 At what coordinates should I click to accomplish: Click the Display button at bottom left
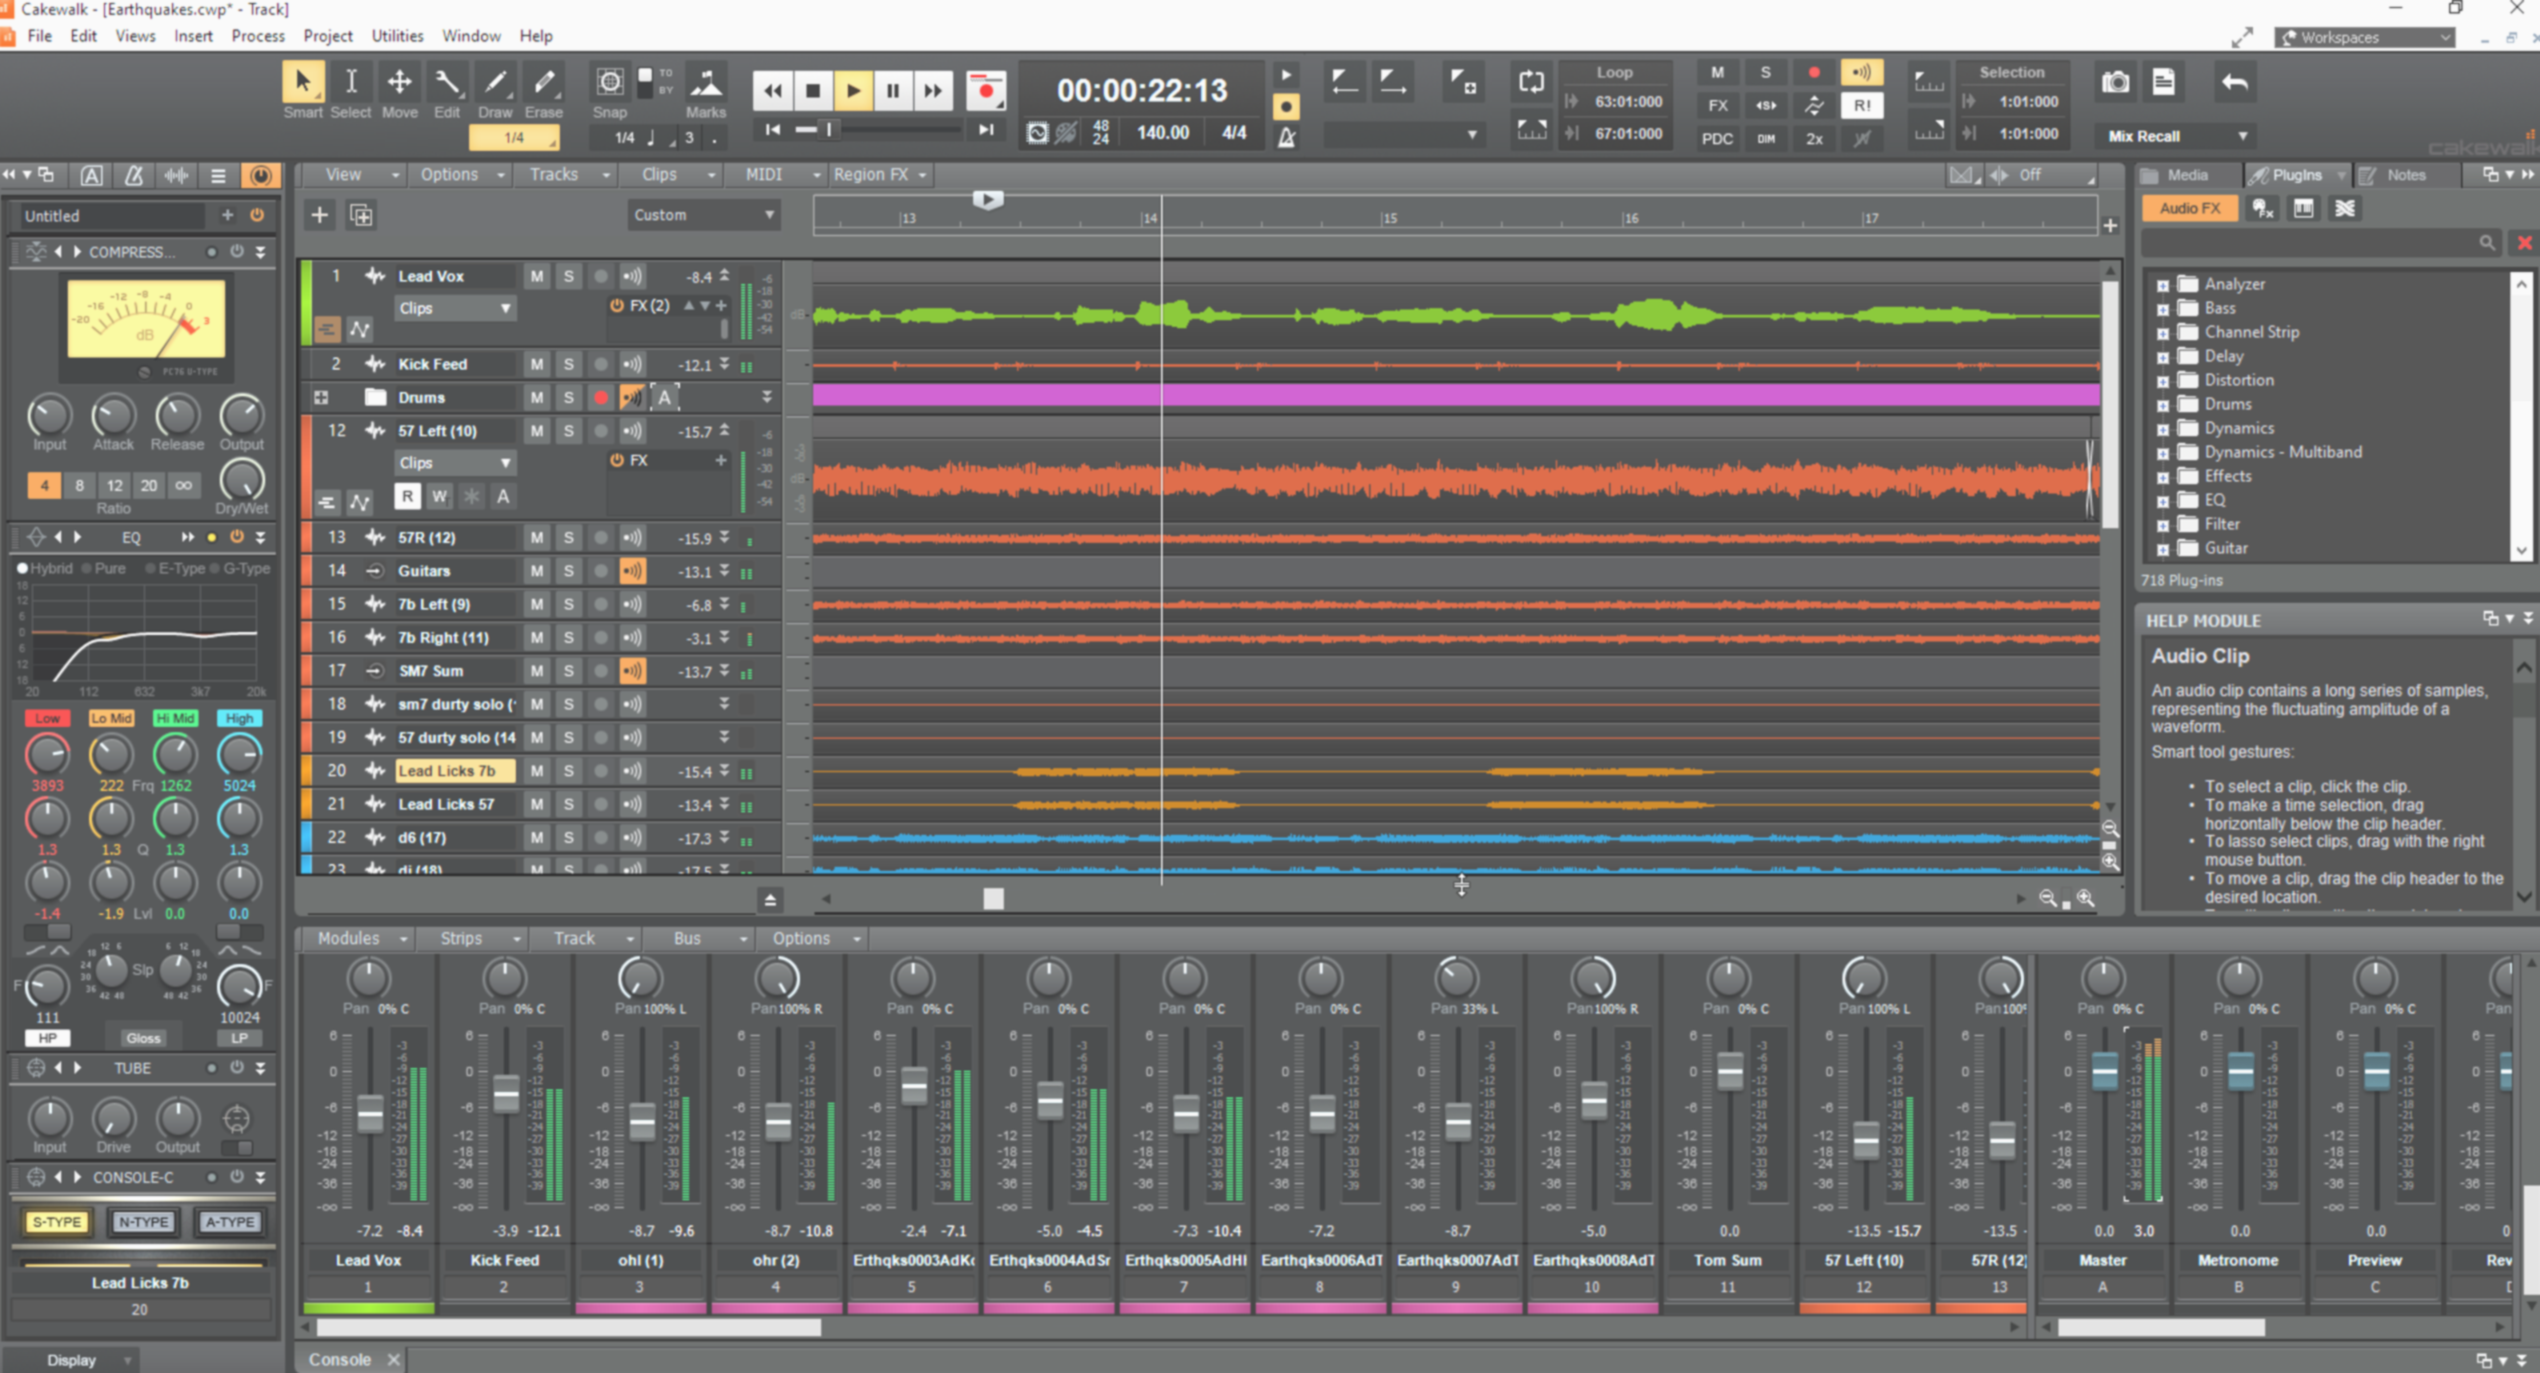72,1360
